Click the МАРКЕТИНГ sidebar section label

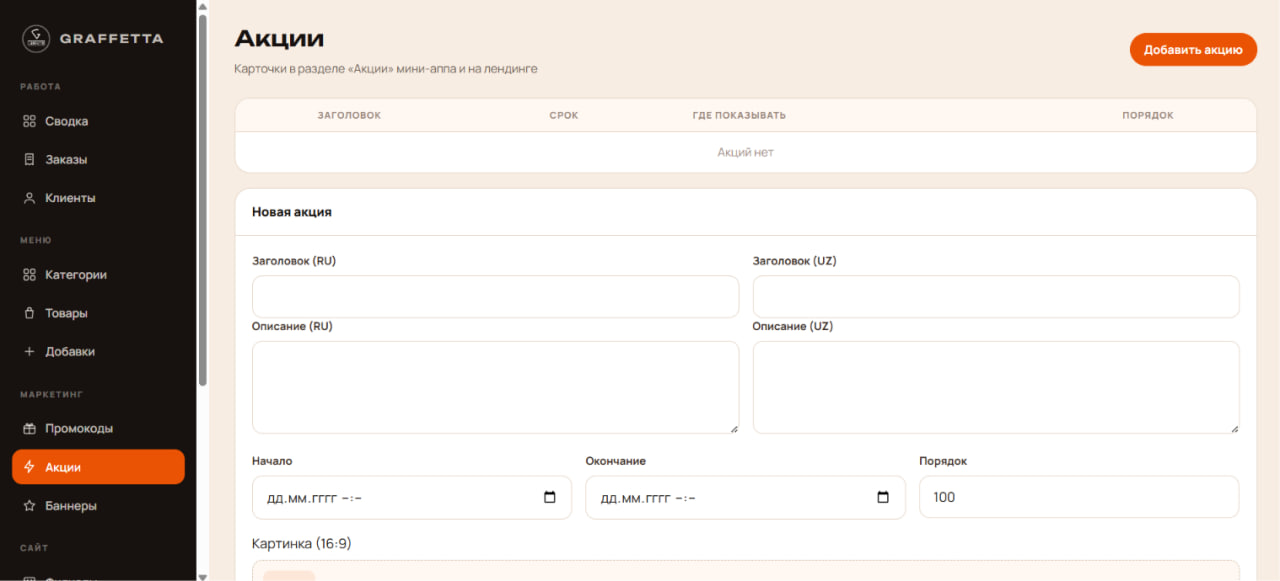[x=52, y=394]
